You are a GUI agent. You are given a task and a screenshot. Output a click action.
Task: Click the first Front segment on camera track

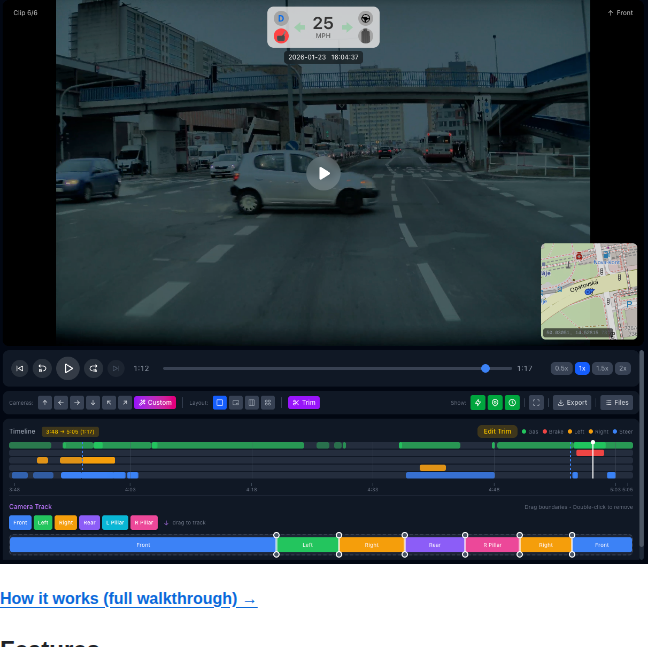click(x=143, y=545)
